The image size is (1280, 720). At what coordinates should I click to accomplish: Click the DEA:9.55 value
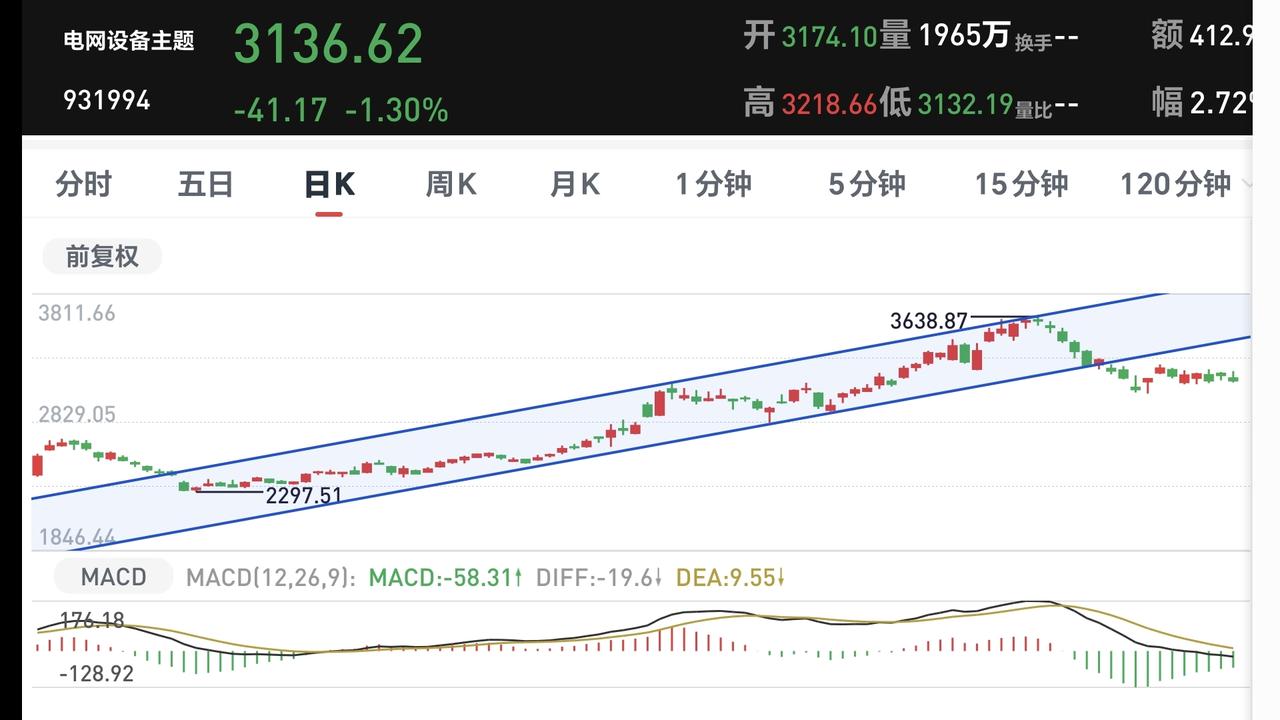(731, 578)
